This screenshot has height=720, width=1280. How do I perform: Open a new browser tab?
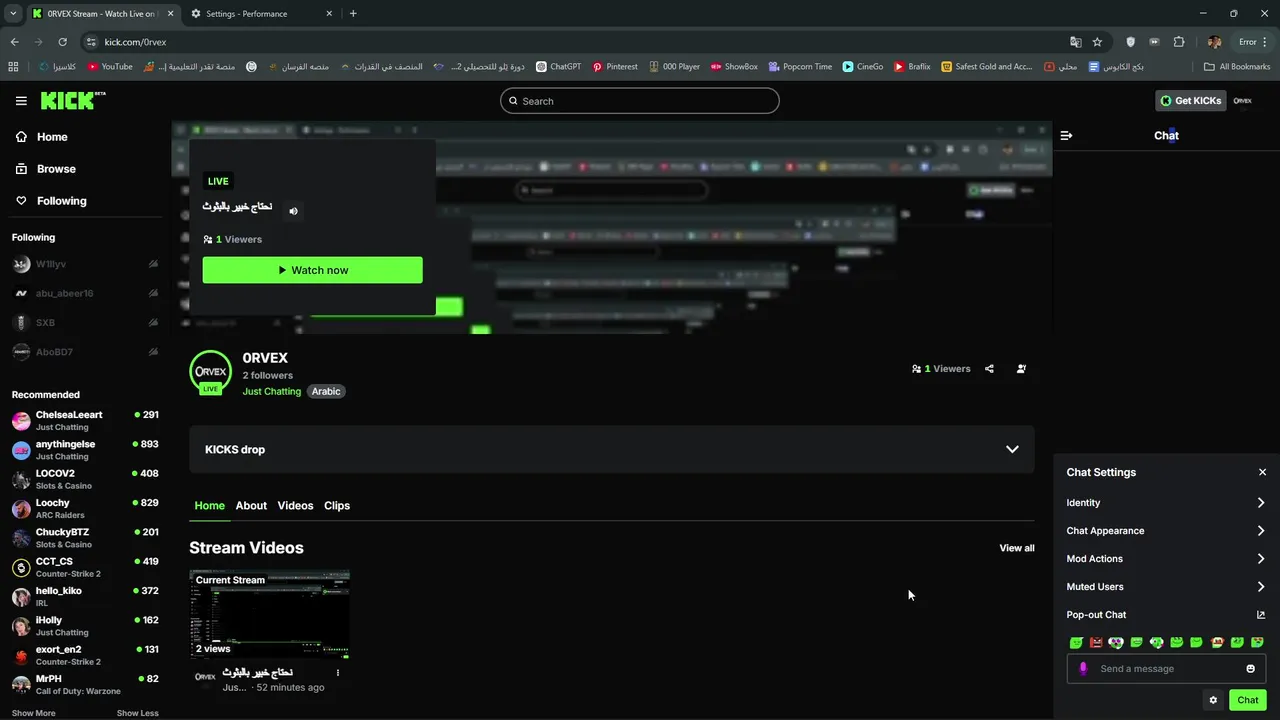353,14
